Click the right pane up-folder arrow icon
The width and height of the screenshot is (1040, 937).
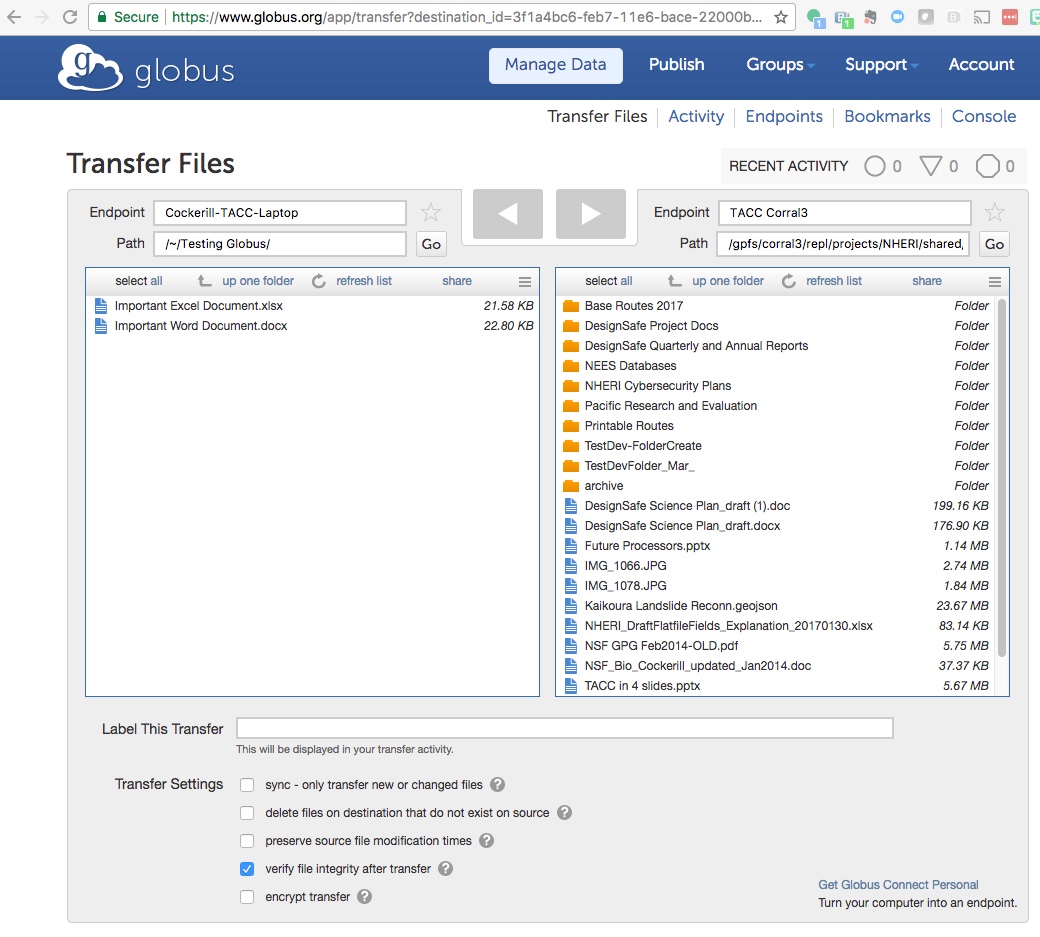[x=675, y=281]
